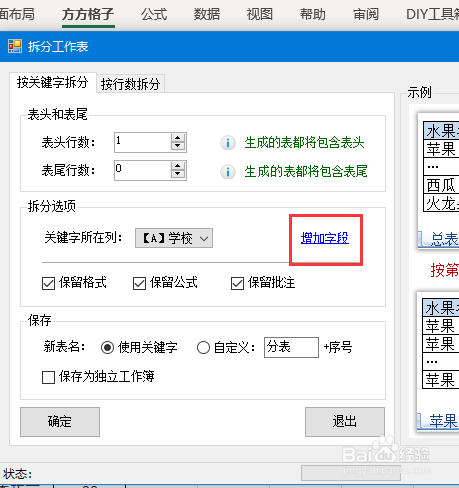Switch to 按关键字拆分 tab
The image size is (459, 488).
[x=53, y=82]
